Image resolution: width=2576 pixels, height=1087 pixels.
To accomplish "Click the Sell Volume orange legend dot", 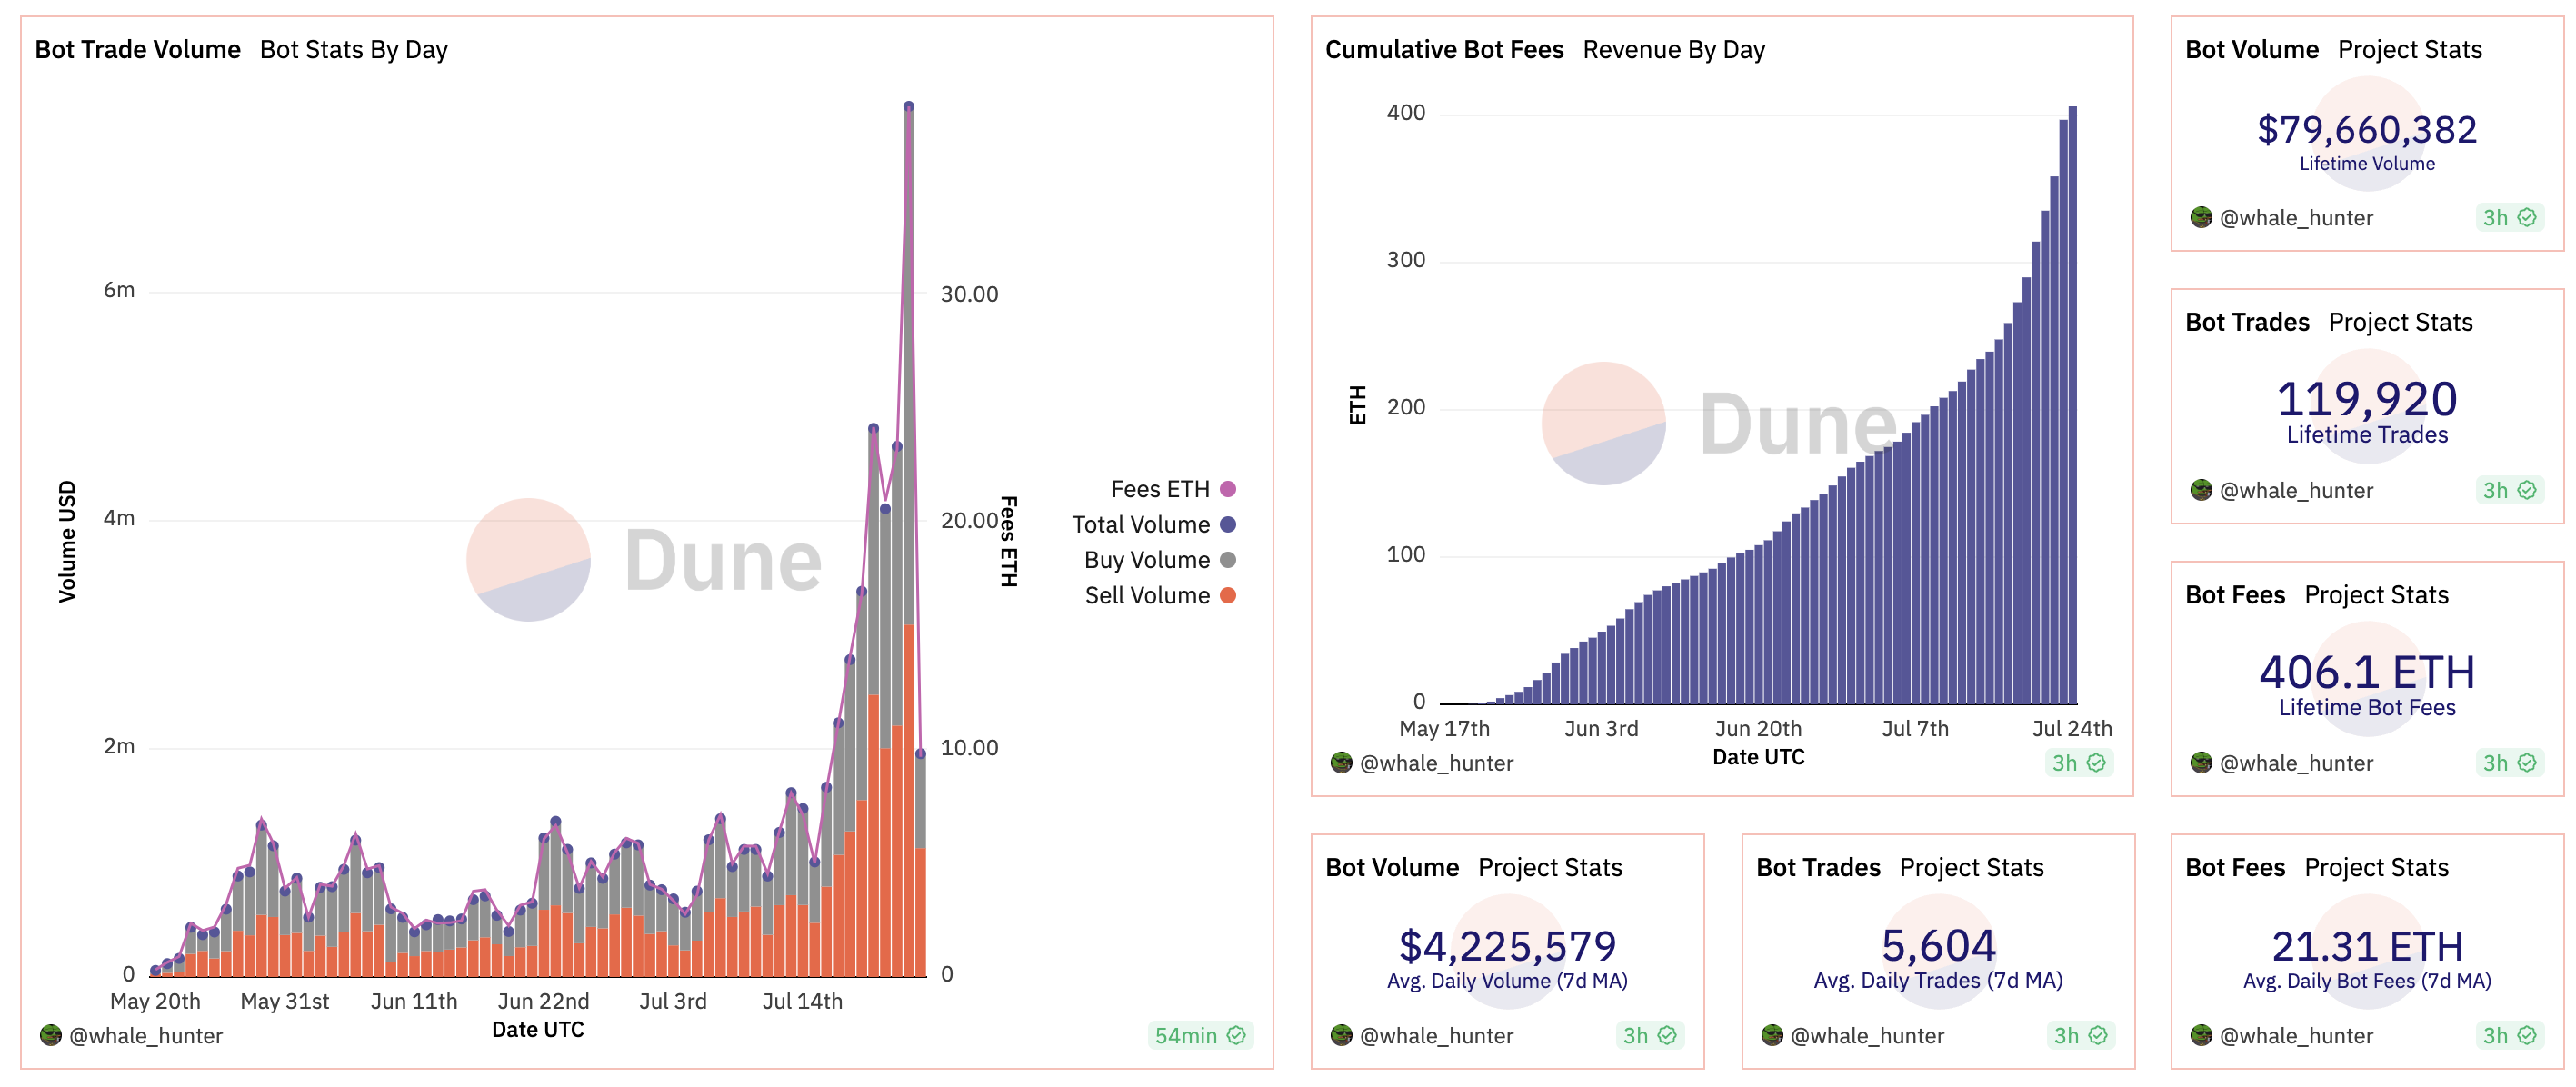I will (1228, 596).
